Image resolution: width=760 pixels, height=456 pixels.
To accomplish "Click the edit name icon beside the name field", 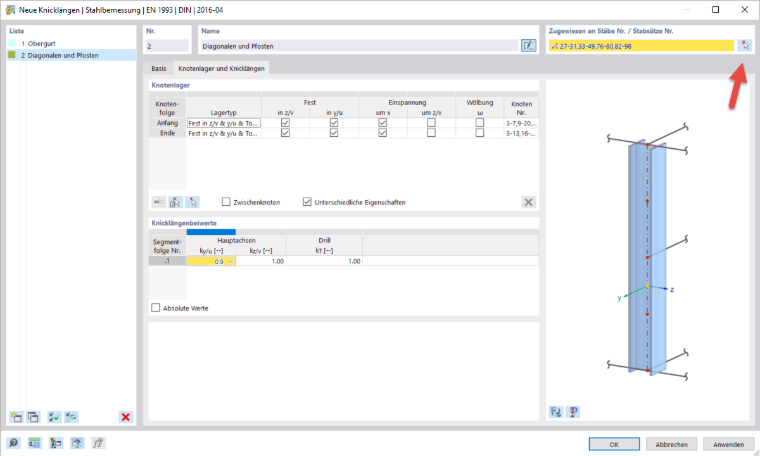I will pyautogui.click(x=528, y=46).
